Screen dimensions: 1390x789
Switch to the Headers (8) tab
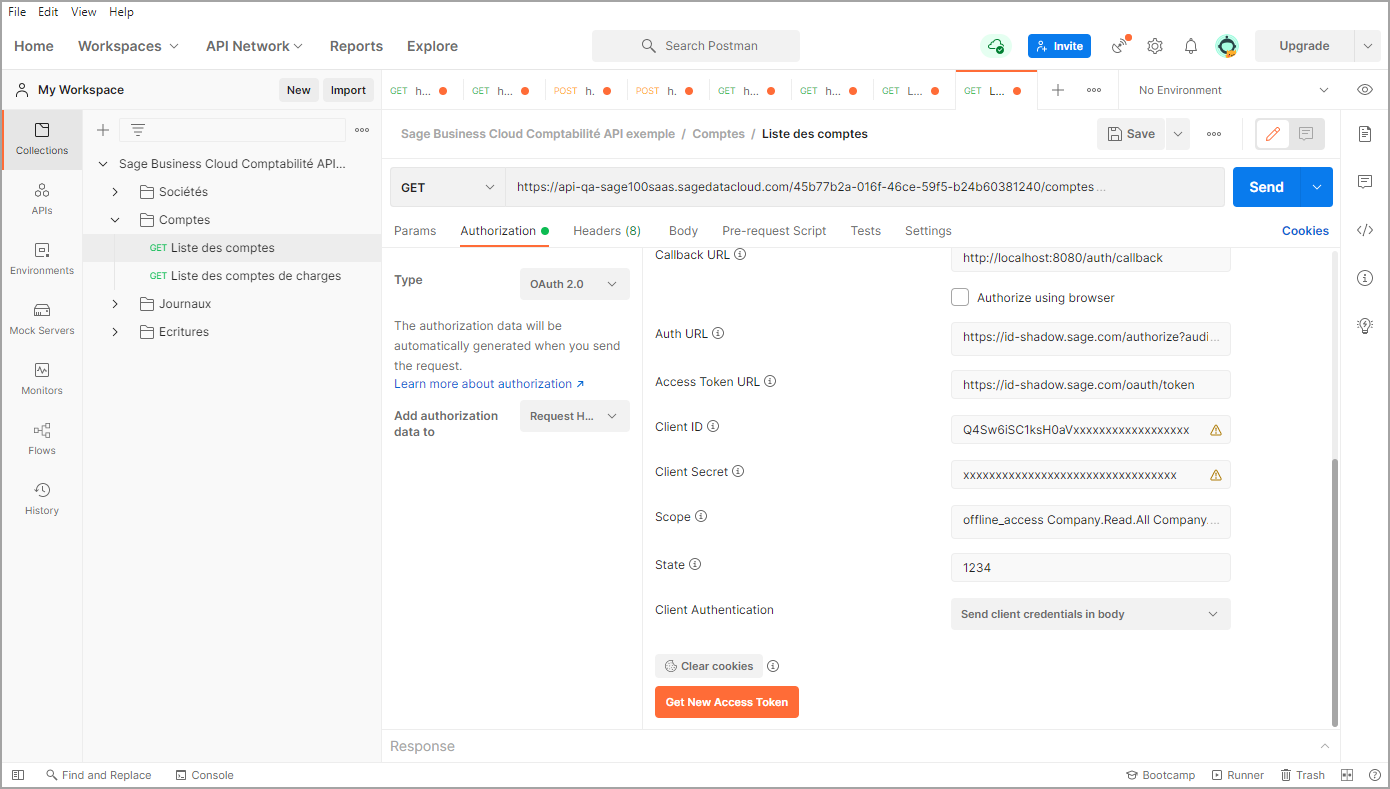(607, 231)
